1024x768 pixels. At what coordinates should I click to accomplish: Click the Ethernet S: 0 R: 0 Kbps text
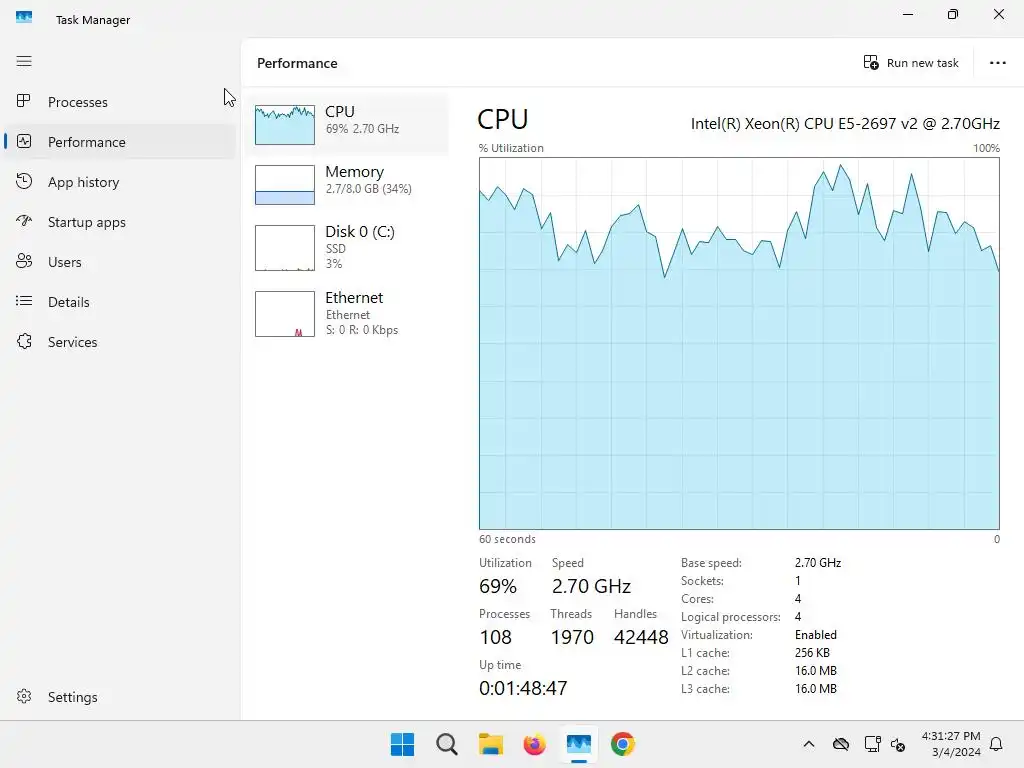coord(362,330)
